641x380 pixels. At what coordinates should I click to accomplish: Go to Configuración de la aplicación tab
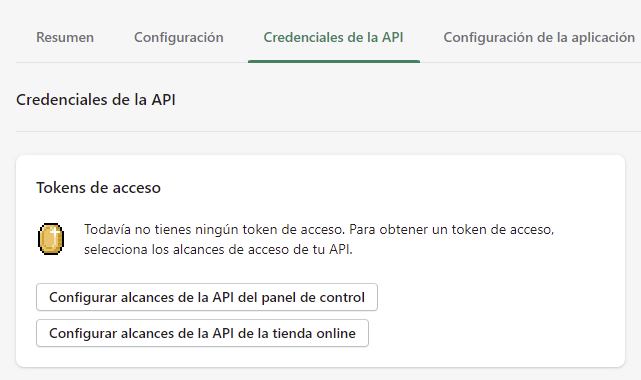click(539, 38)
